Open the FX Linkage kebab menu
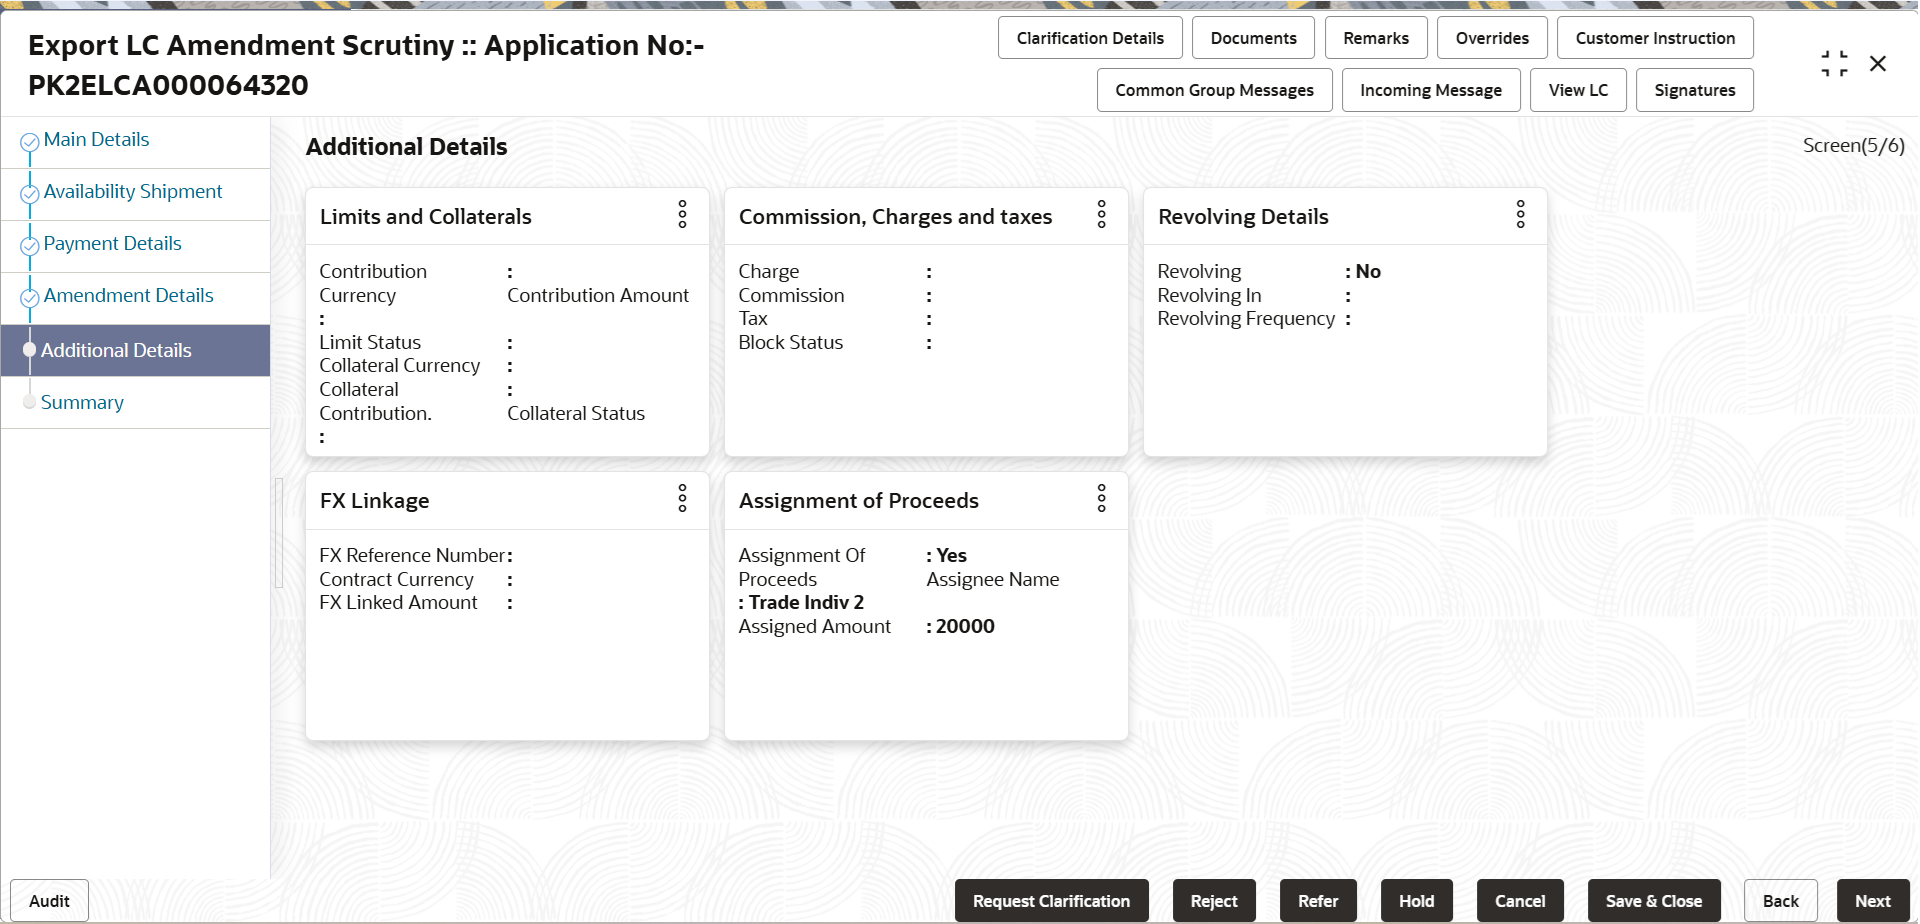The image size is (1920, 924). coord(682,499)
